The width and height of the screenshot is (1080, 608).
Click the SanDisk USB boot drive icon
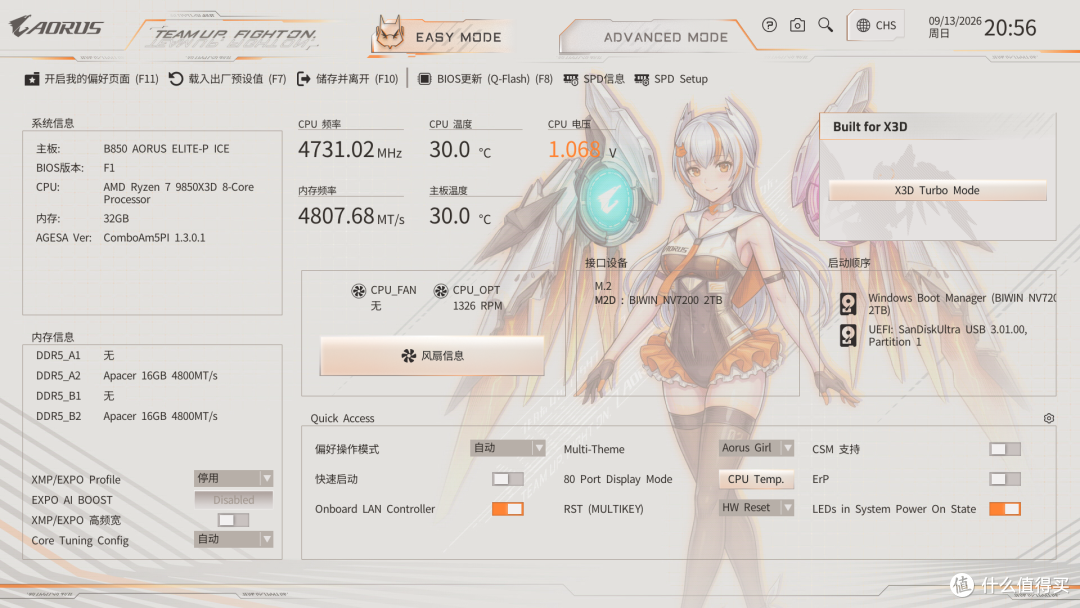pos(848,335)
